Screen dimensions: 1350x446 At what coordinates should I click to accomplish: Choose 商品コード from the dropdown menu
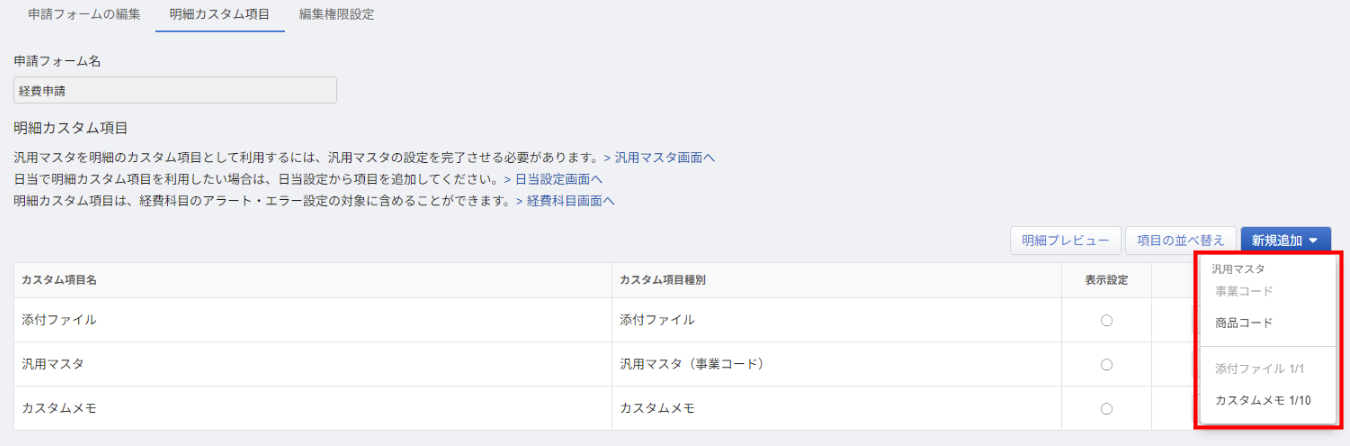pos(1244,323)
